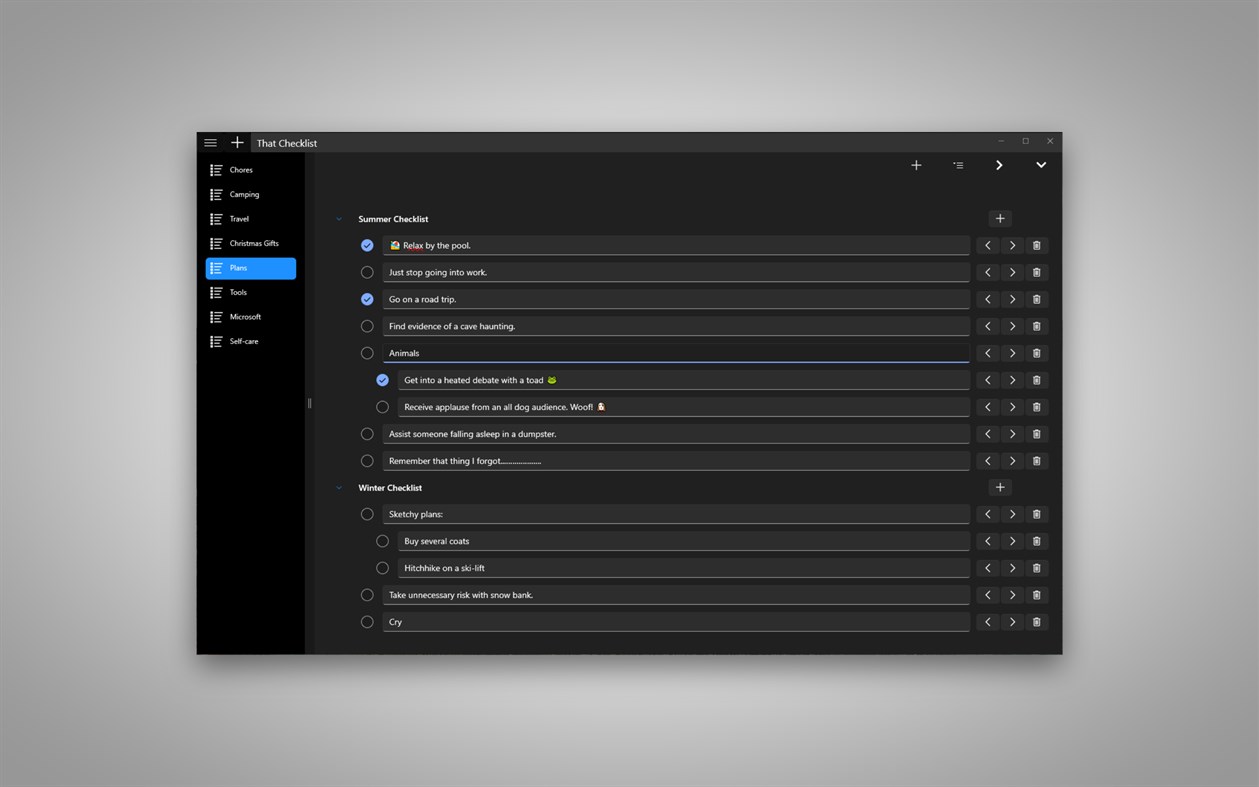This screenshot has height=787, width=1259.
Task: Delete the 'Cry' item
Action: coord(1036,621)
